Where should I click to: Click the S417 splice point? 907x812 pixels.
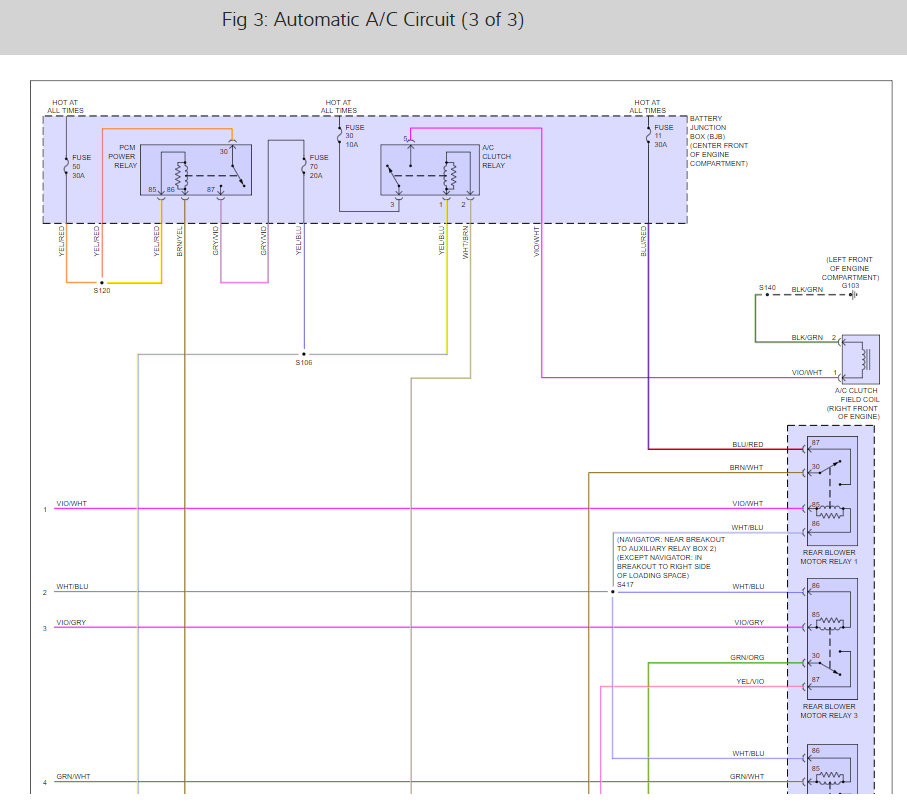613,591
